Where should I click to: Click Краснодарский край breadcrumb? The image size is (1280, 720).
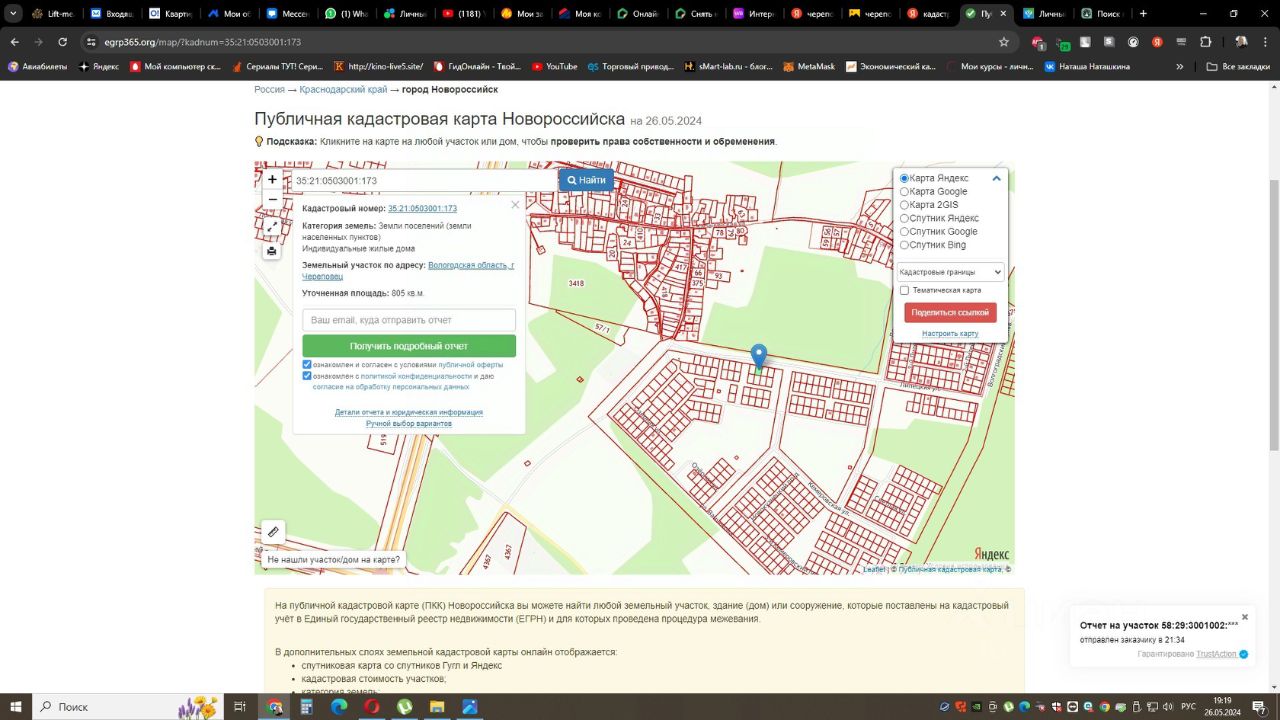pos(343,89)
